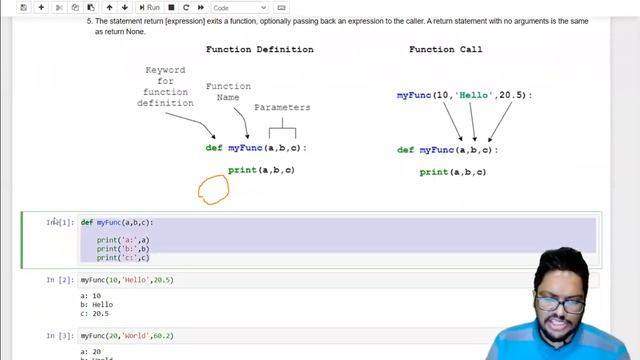This screenshot has height=360, width=640.
Task: Click the 'Parameters' label in diagram
Action: tap(282, 107)
